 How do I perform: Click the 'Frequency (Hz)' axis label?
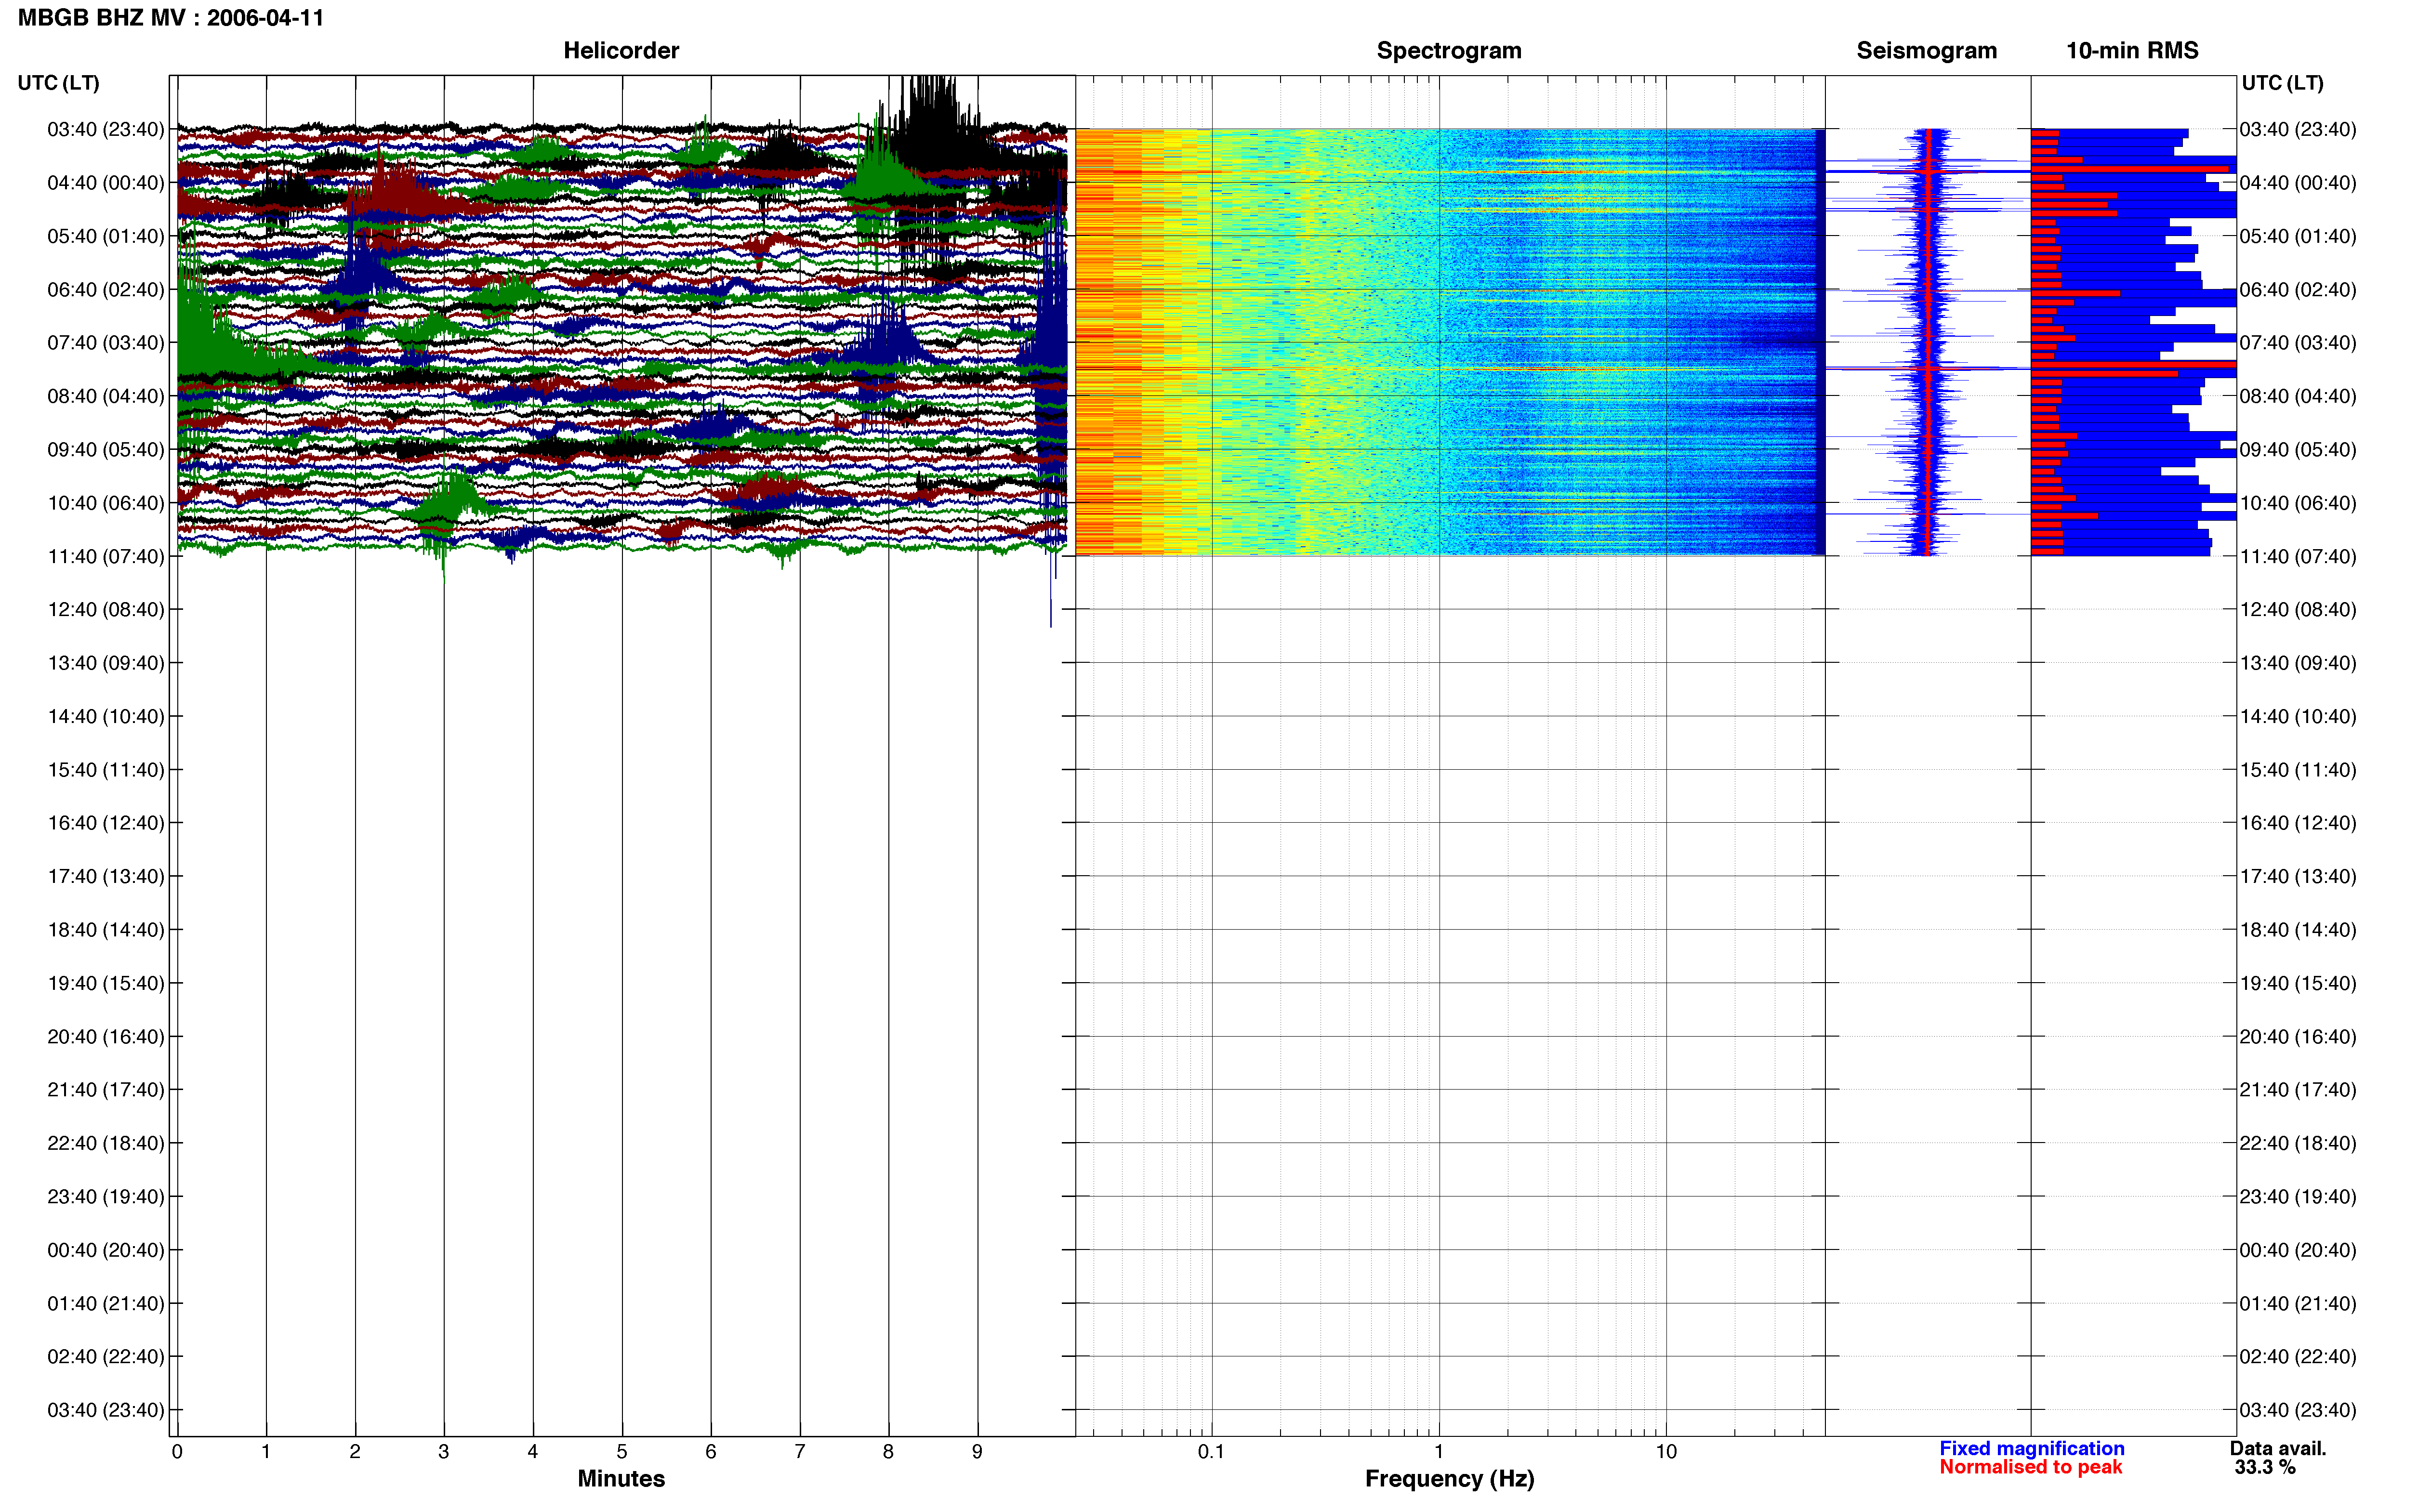[x=1449, y=1479]
